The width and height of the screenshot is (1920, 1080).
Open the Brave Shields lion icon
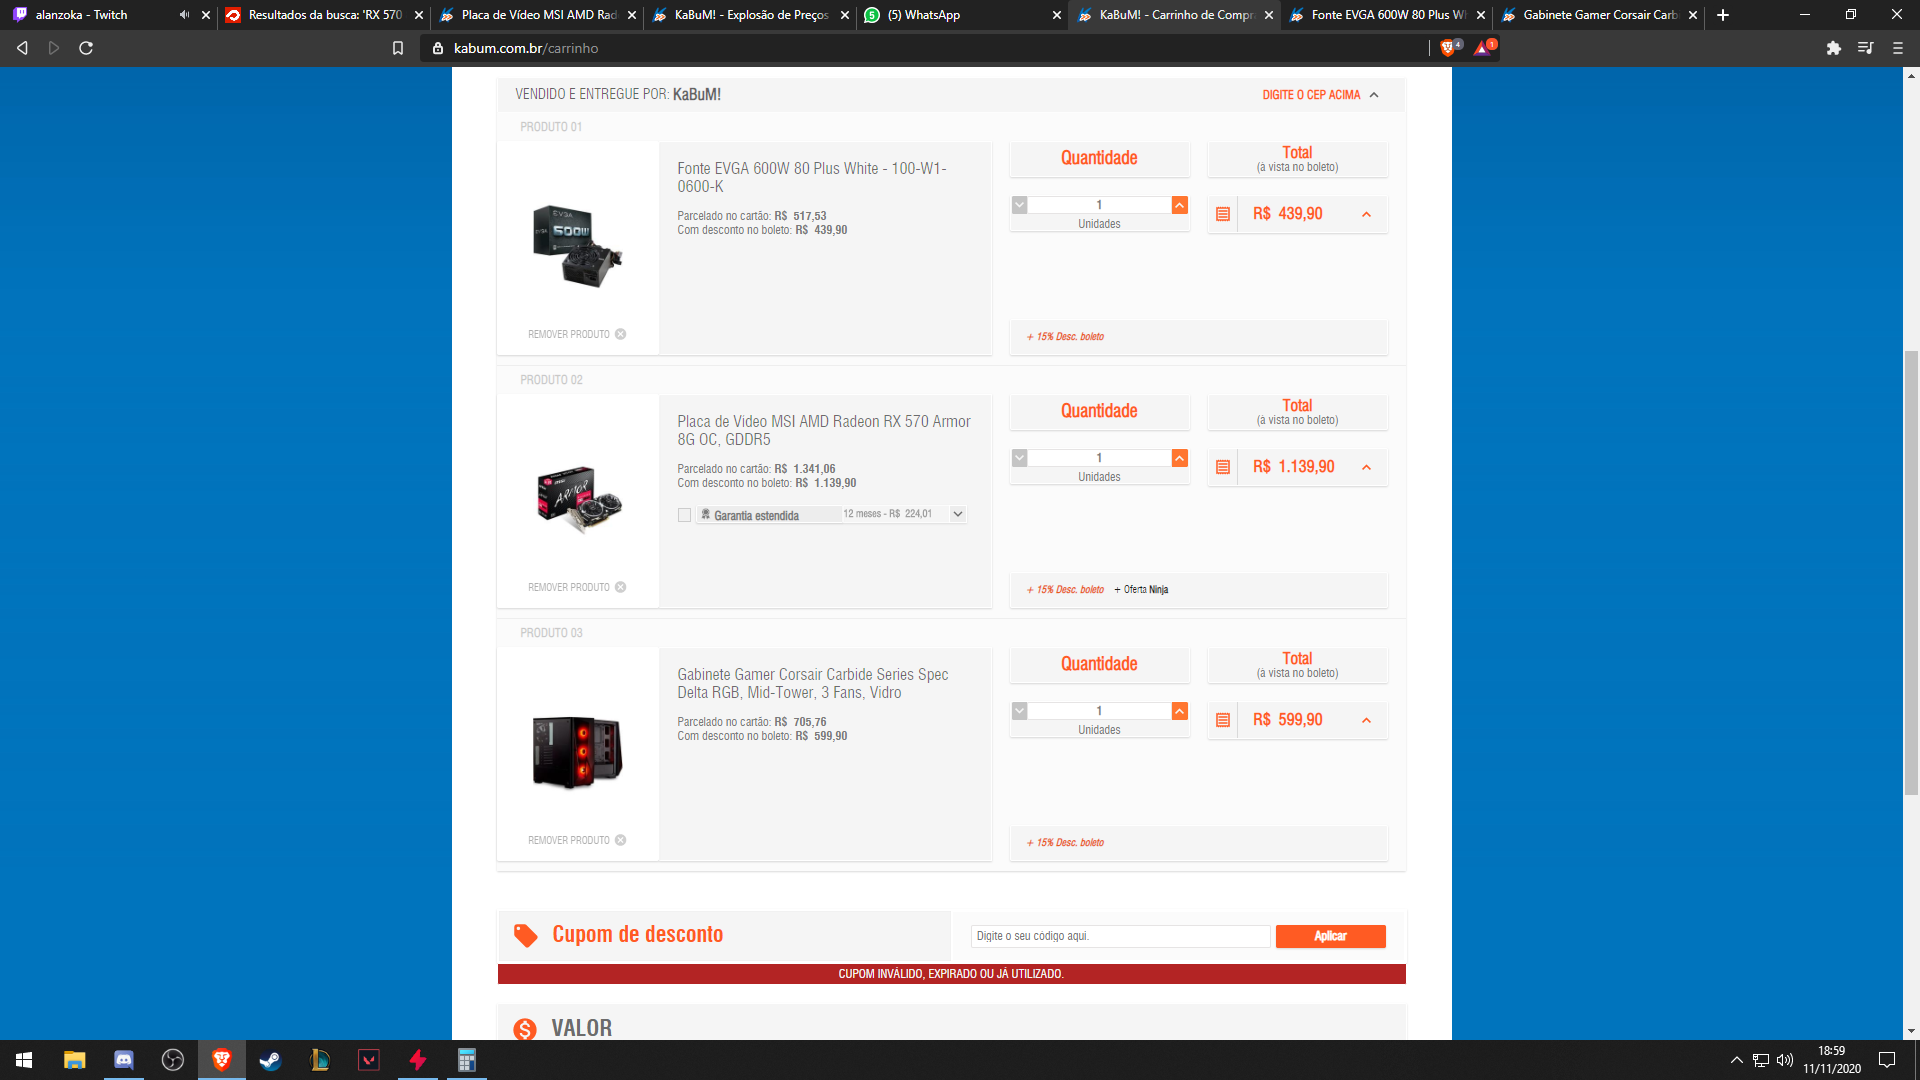(1449, 48)
